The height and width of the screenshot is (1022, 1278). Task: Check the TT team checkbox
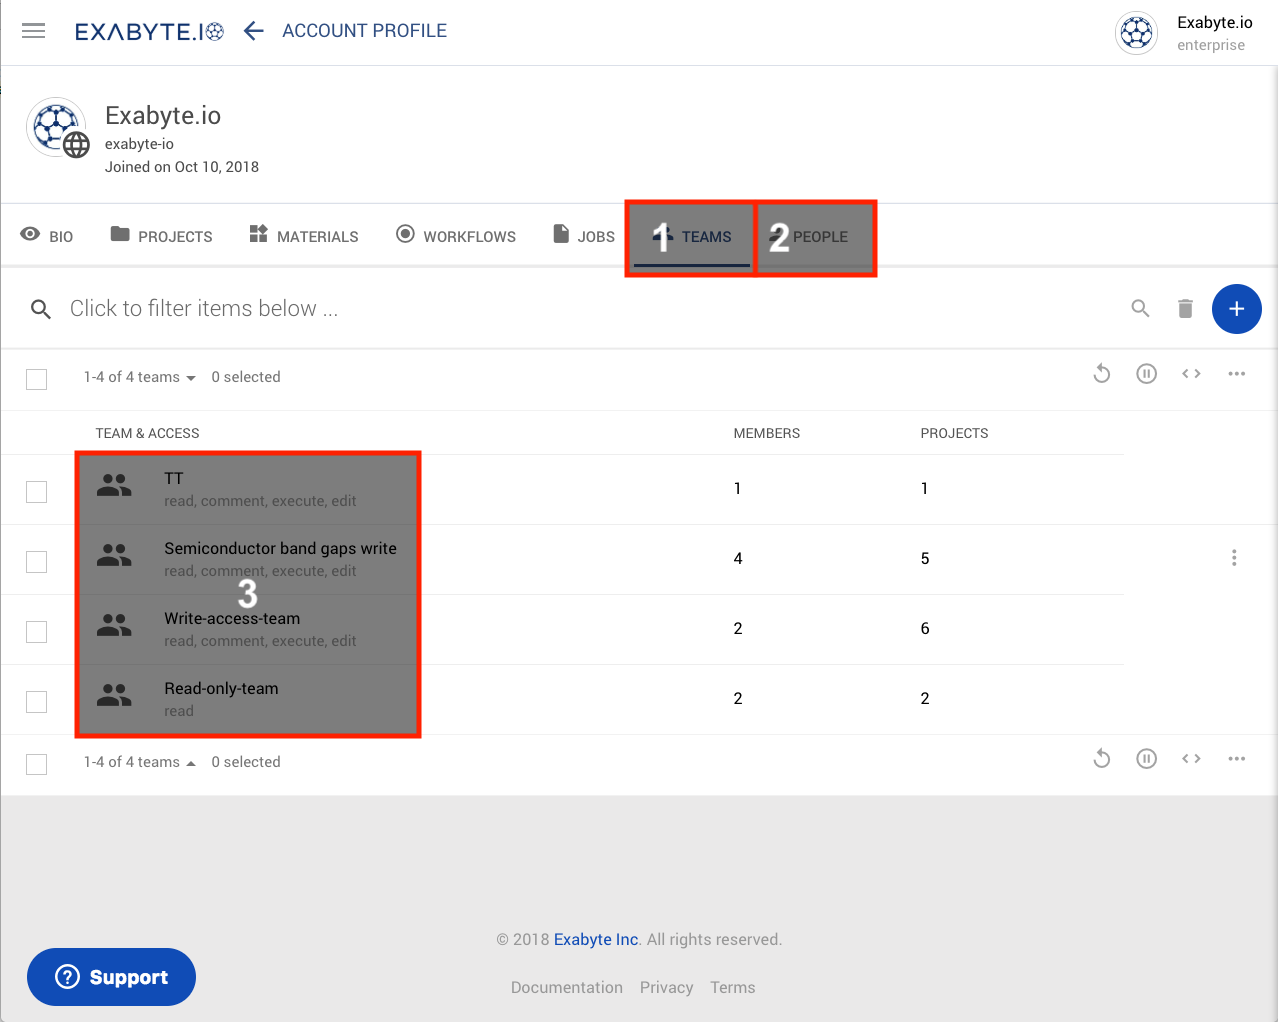click(x=37, y=492)
